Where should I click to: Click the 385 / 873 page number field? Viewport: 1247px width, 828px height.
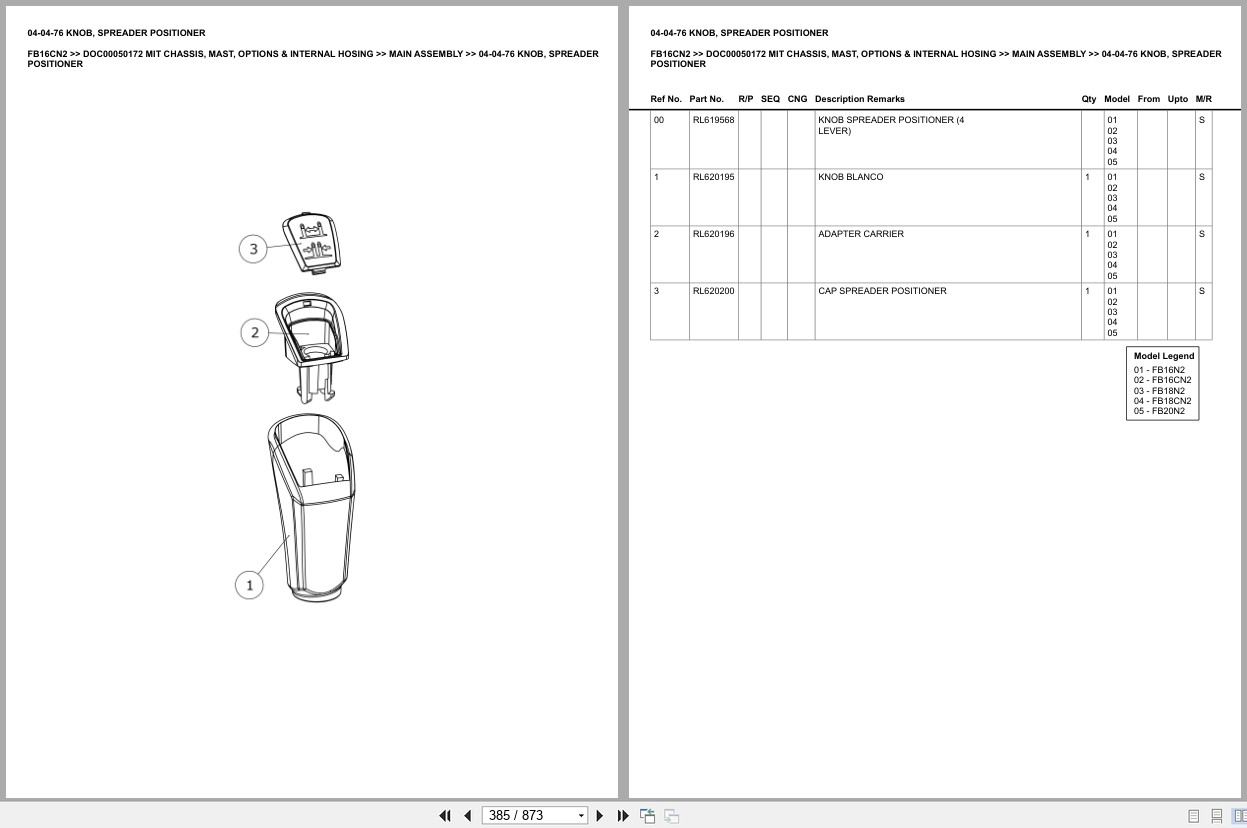point(528,816)
